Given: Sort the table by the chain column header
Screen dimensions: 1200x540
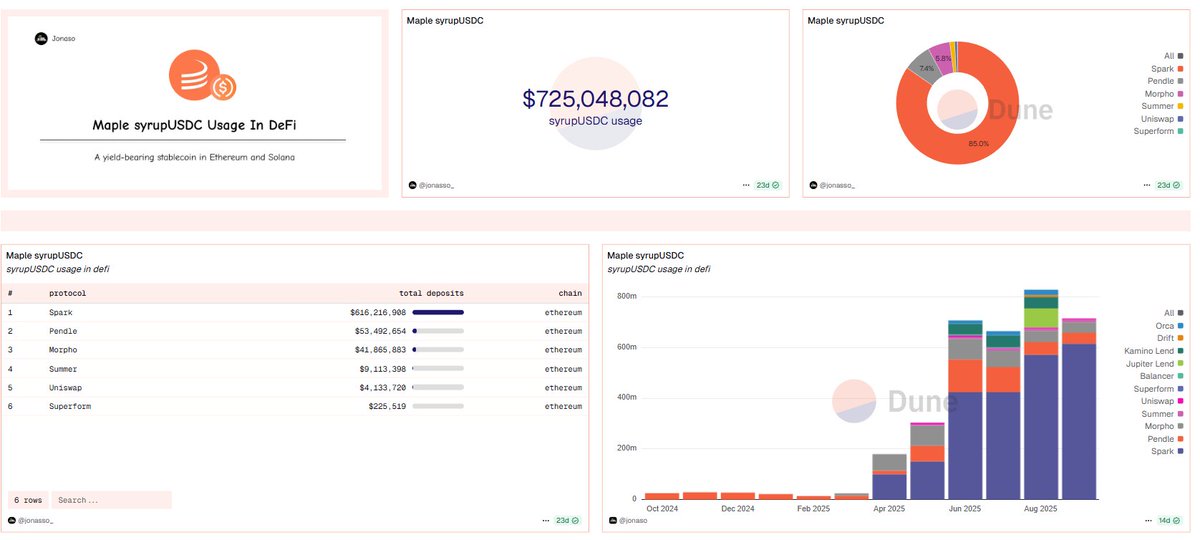Looking at the screenshot, I should [x=570, y=293].
